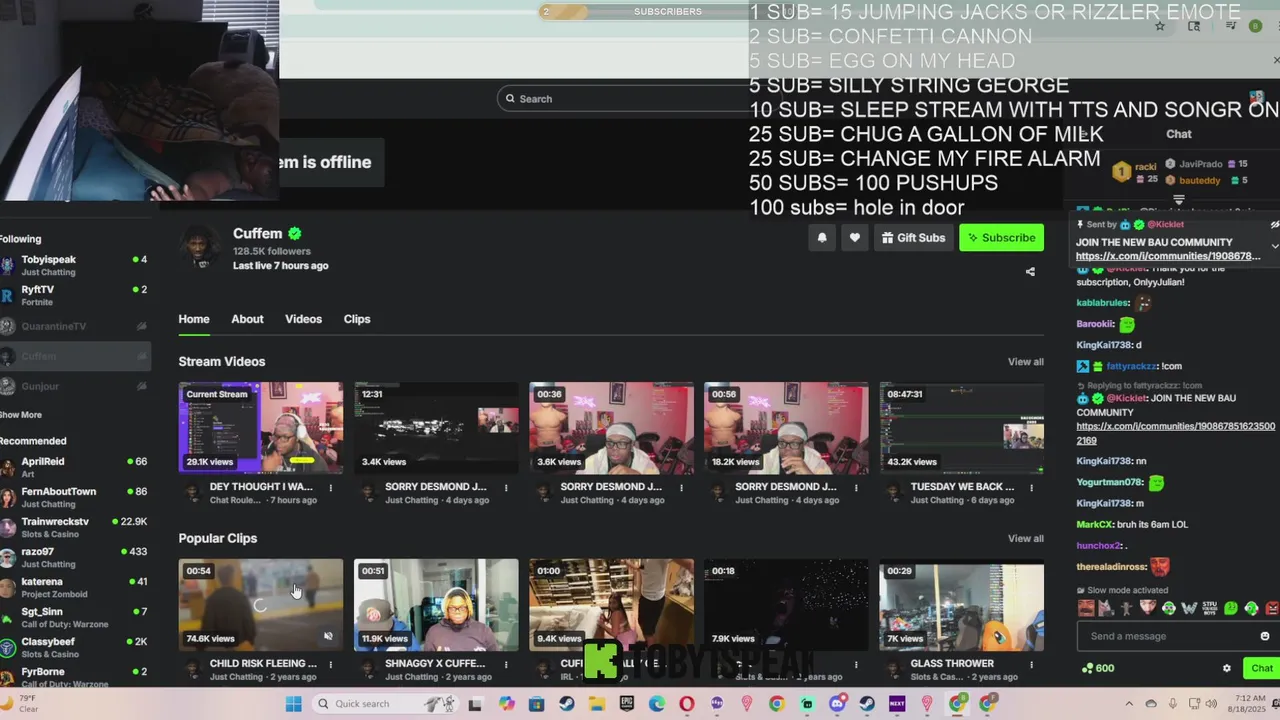This screenshot has width=1280, height=720.
Task: Click Show More in the sidebar
Action: 21,415
